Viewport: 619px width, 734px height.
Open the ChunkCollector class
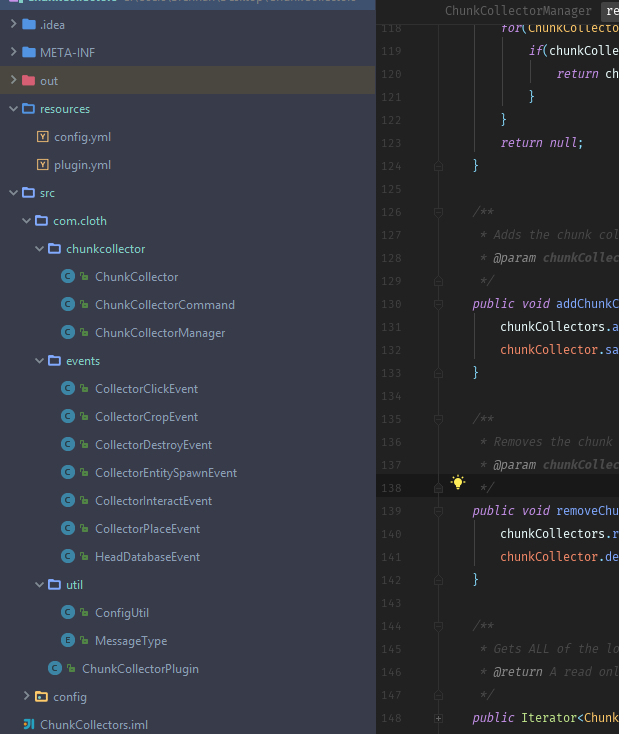tap(136, 277)
